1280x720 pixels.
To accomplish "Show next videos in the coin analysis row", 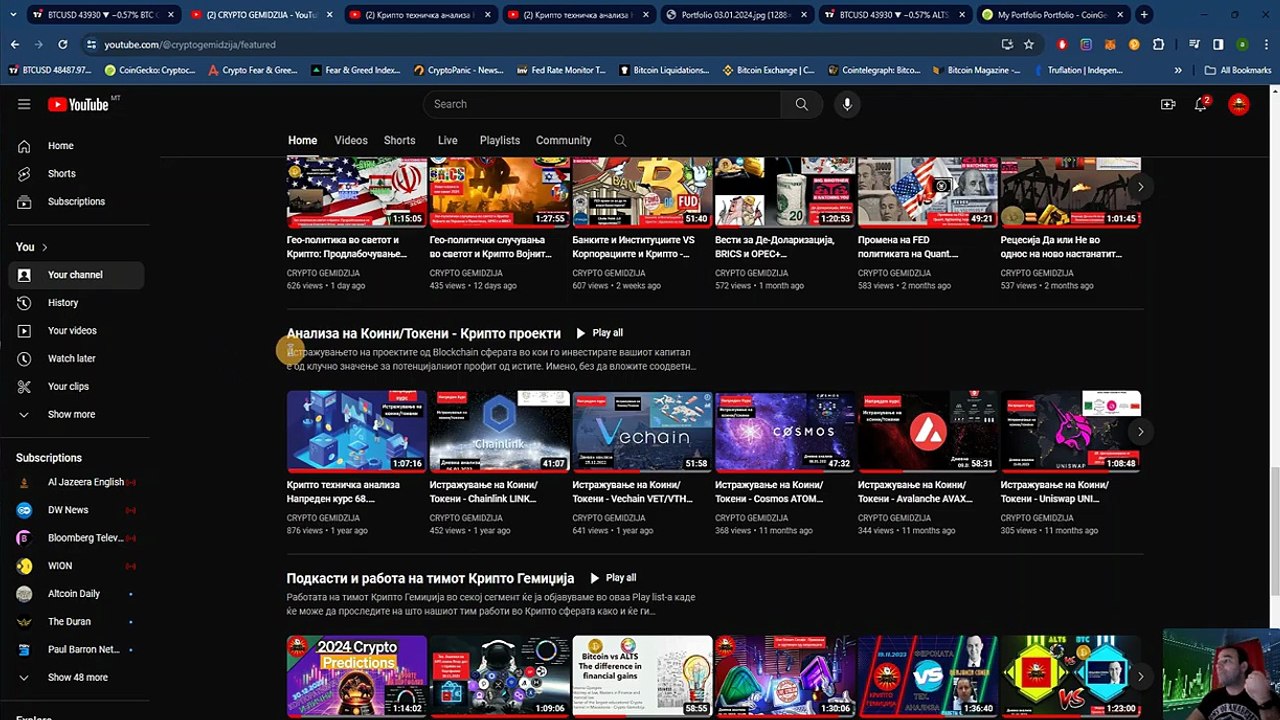I will pyautogui.click(x=1140, y=432).
